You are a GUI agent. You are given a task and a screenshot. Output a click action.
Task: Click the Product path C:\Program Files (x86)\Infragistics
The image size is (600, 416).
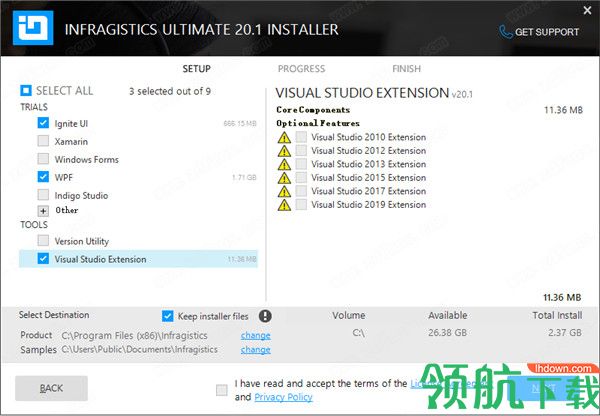(134, 336)
